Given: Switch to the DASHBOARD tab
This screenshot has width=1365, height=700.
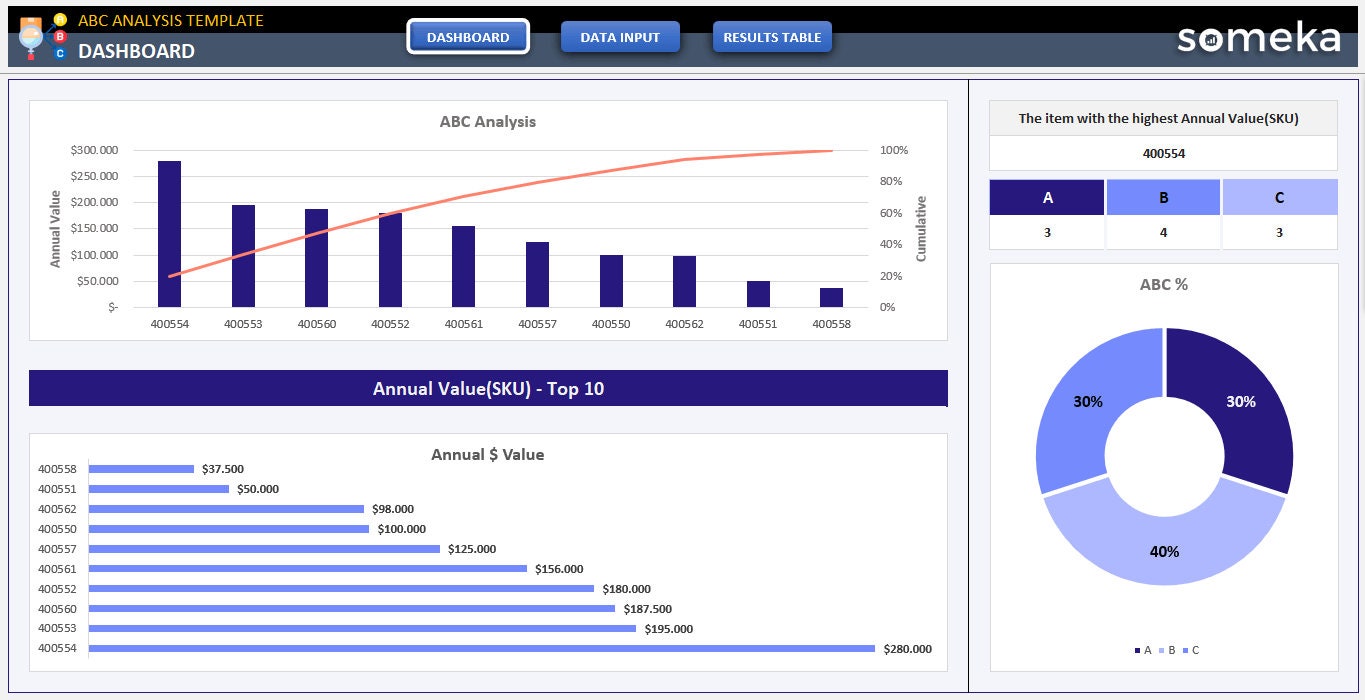Looking at the screenshot, I should [468, 36].
